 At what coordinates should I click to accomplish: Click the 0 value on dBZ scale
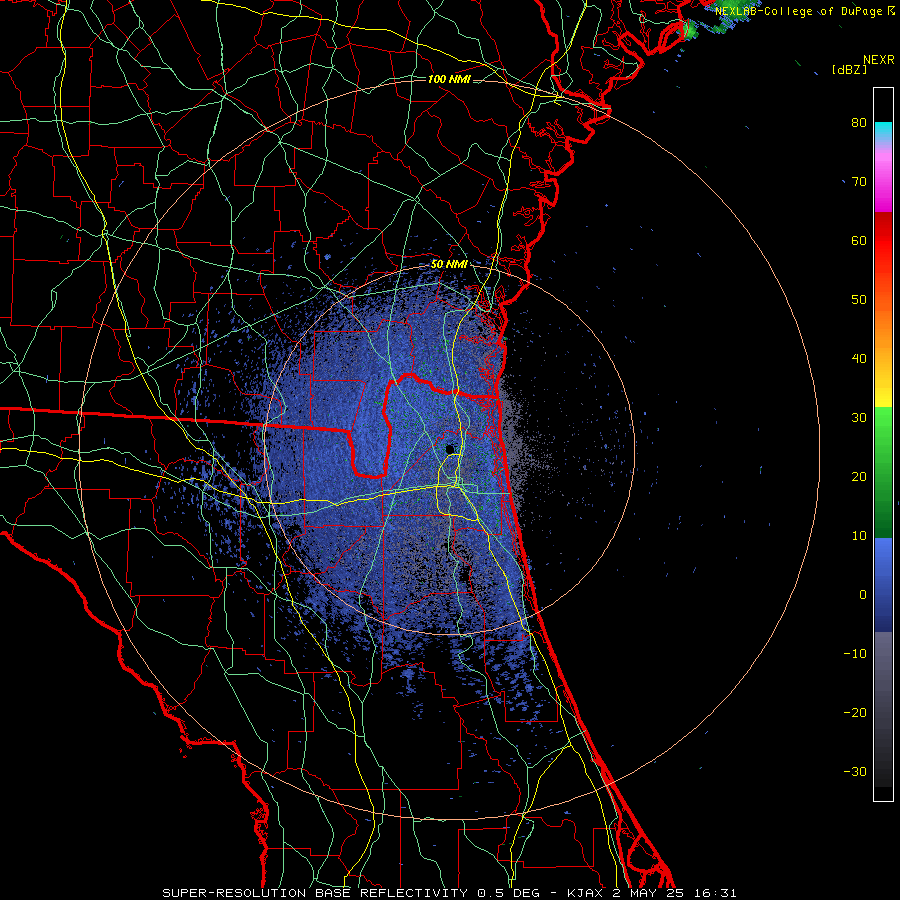[x=863, y=595]
